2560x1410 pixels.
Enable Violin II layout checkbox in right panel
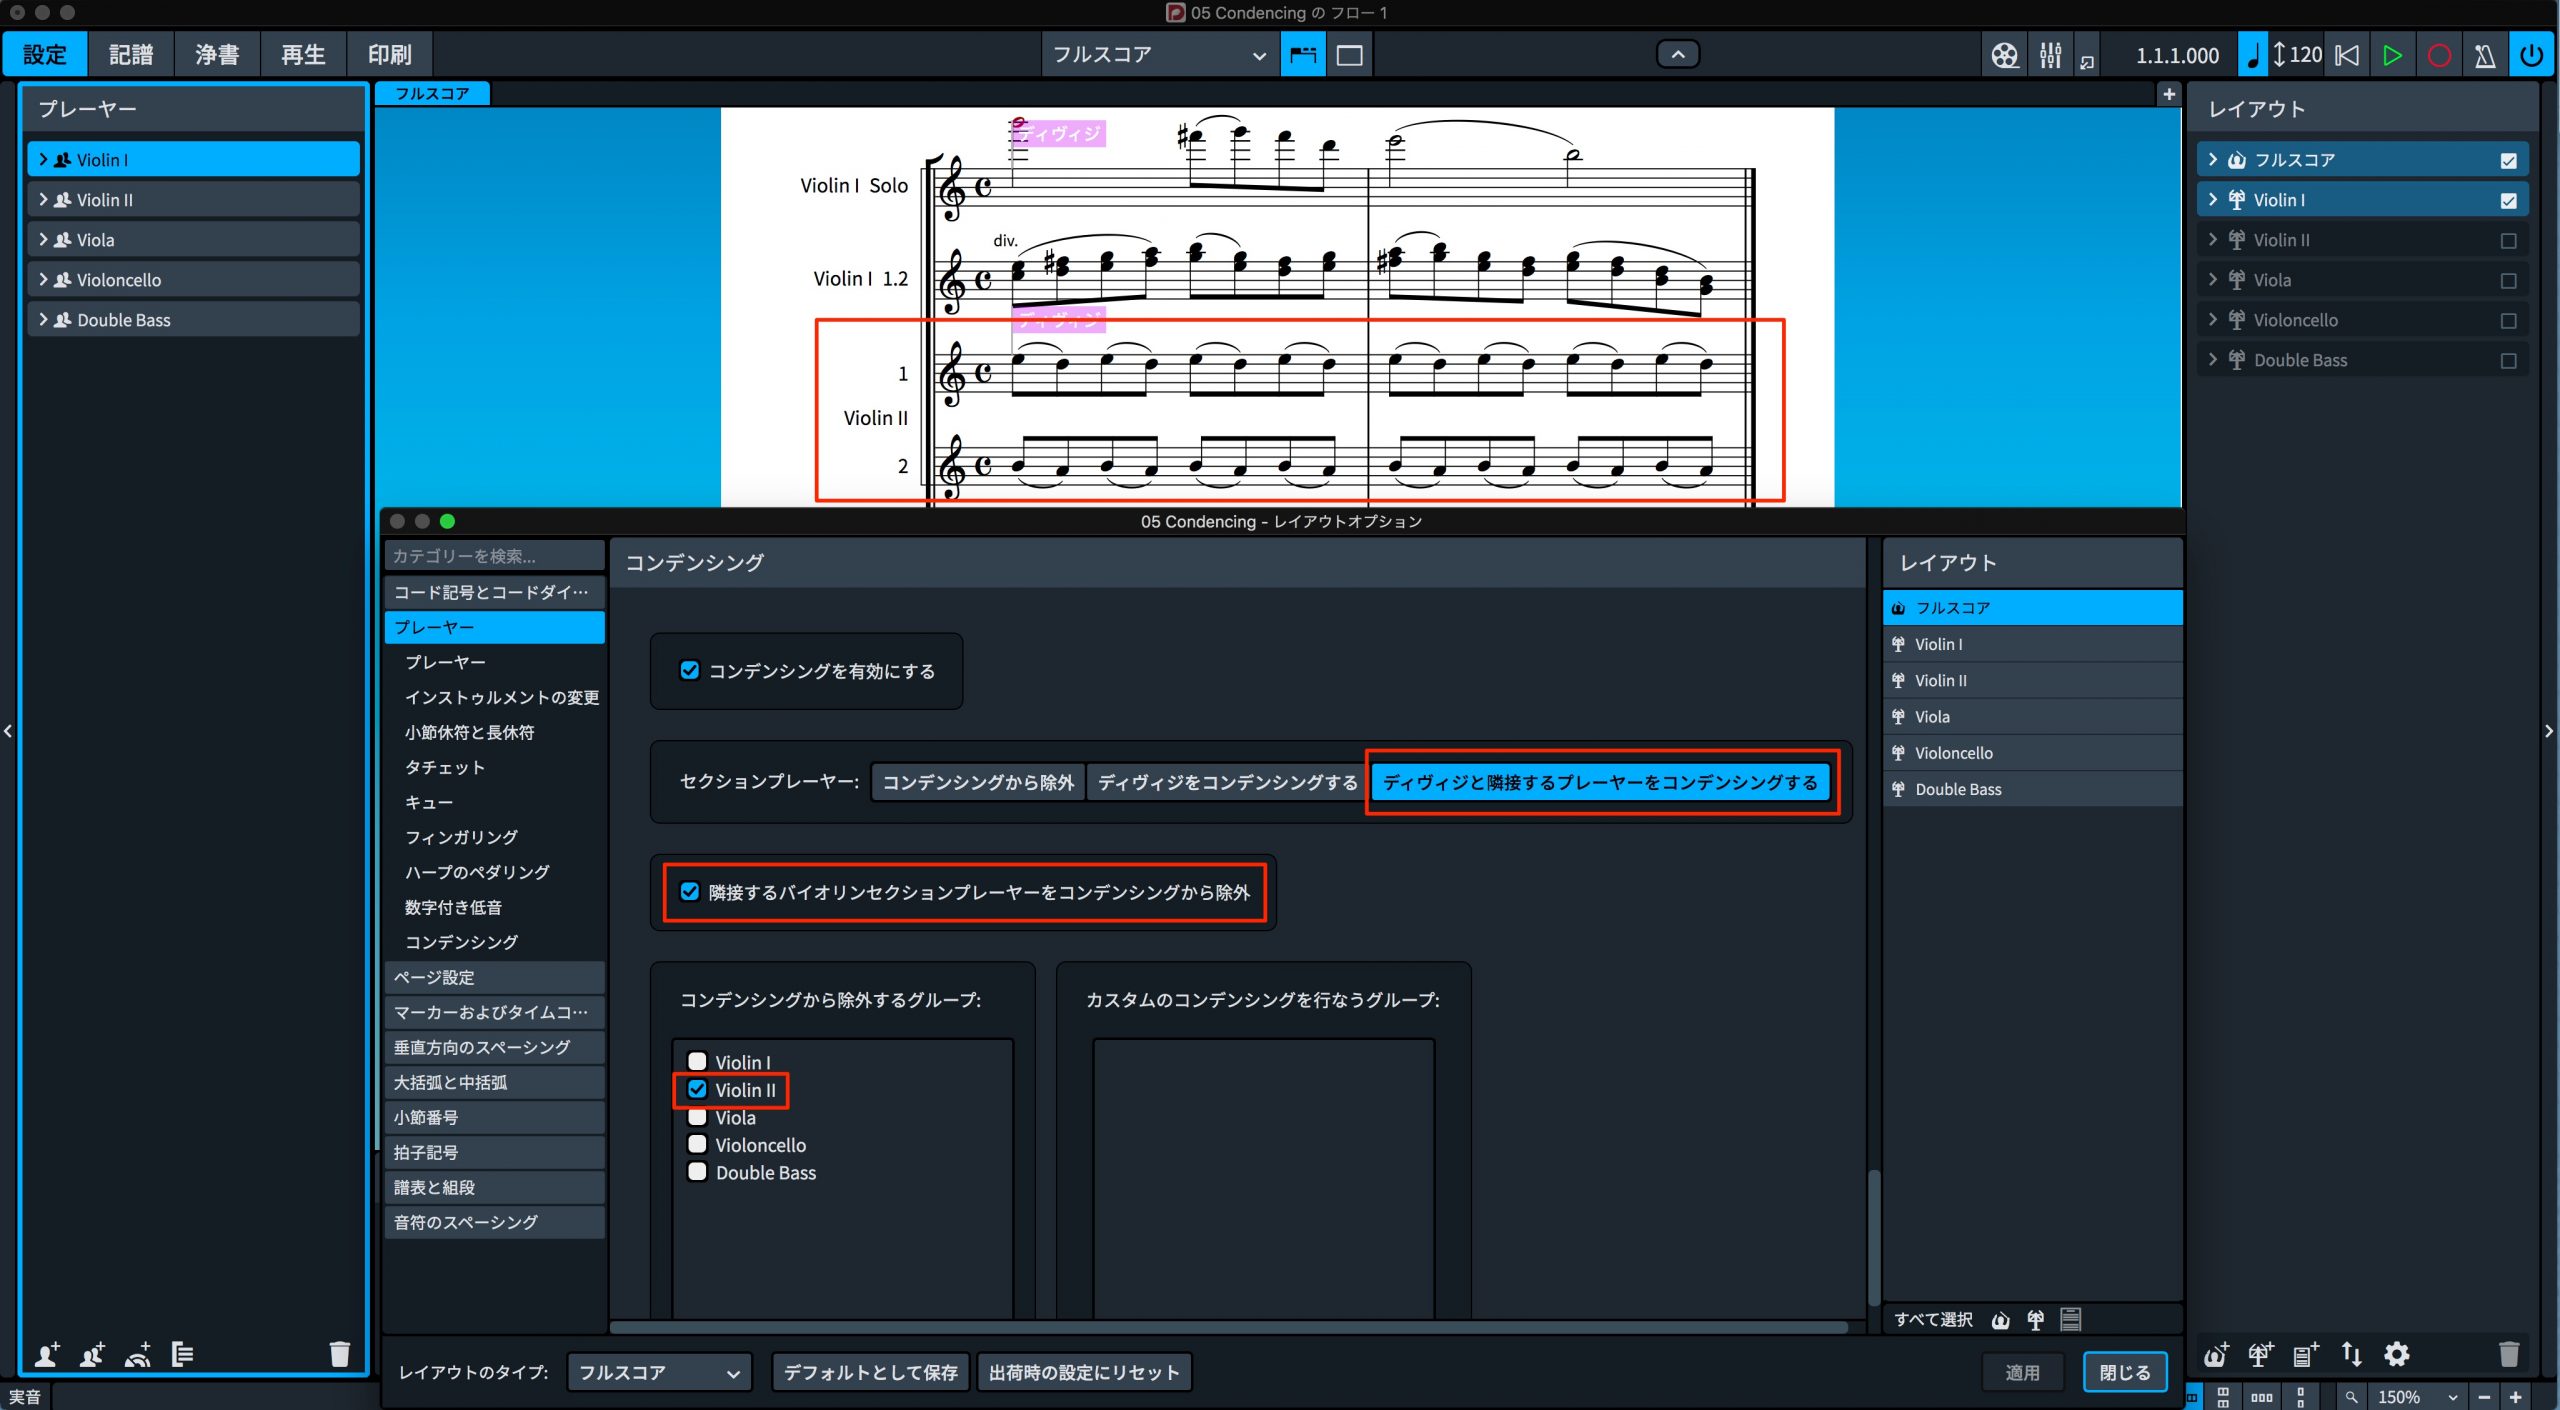[2508, 240]
